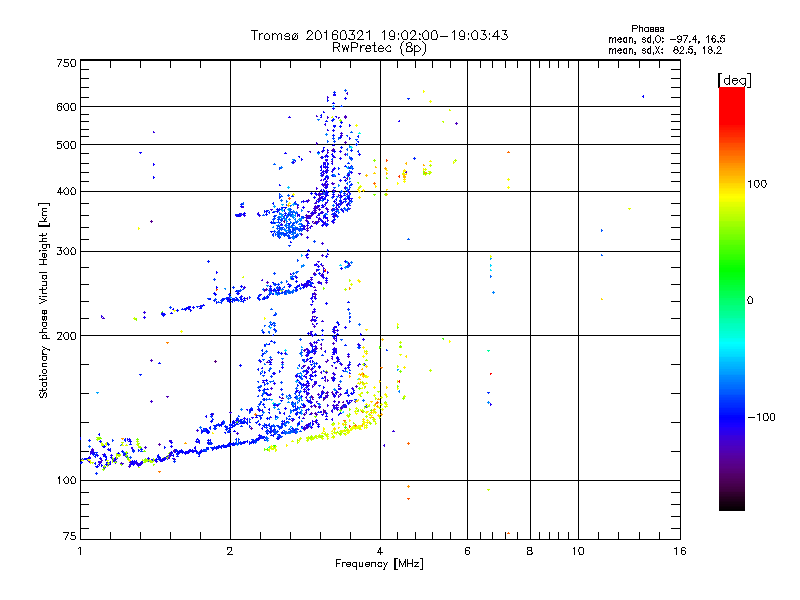Click the 'mean, sd,O: -97.4, 16.5' line
This screenshot has width=800, height=600.
coord(666,39)
